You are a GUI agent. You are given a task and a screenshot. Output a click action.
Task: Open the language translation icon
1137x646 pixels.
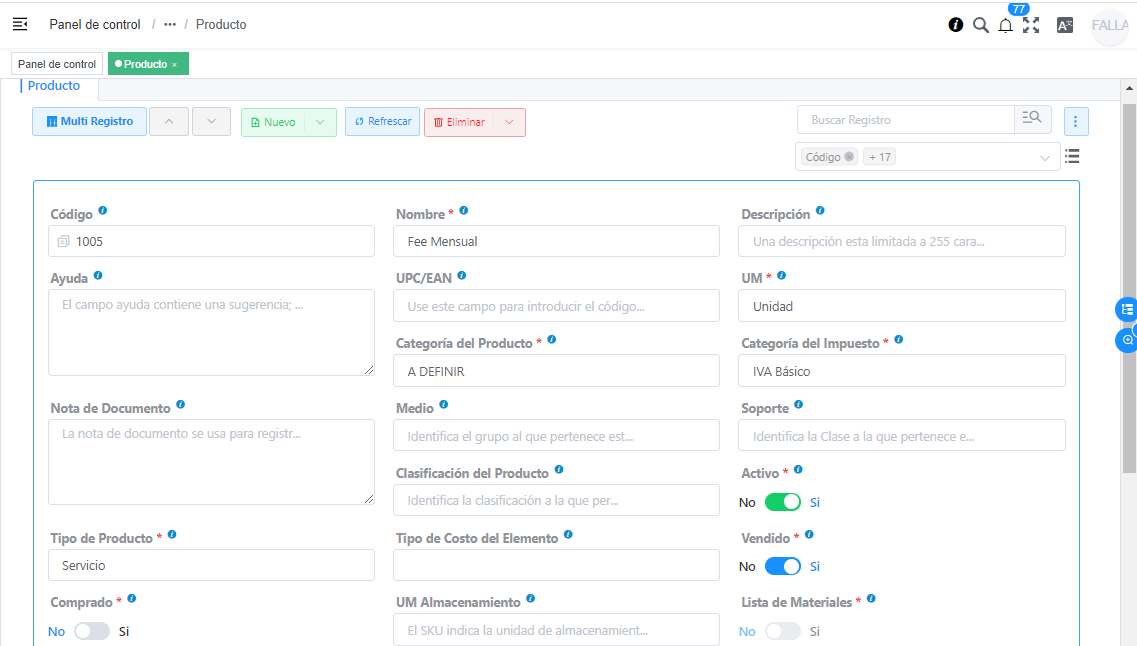1064,25
